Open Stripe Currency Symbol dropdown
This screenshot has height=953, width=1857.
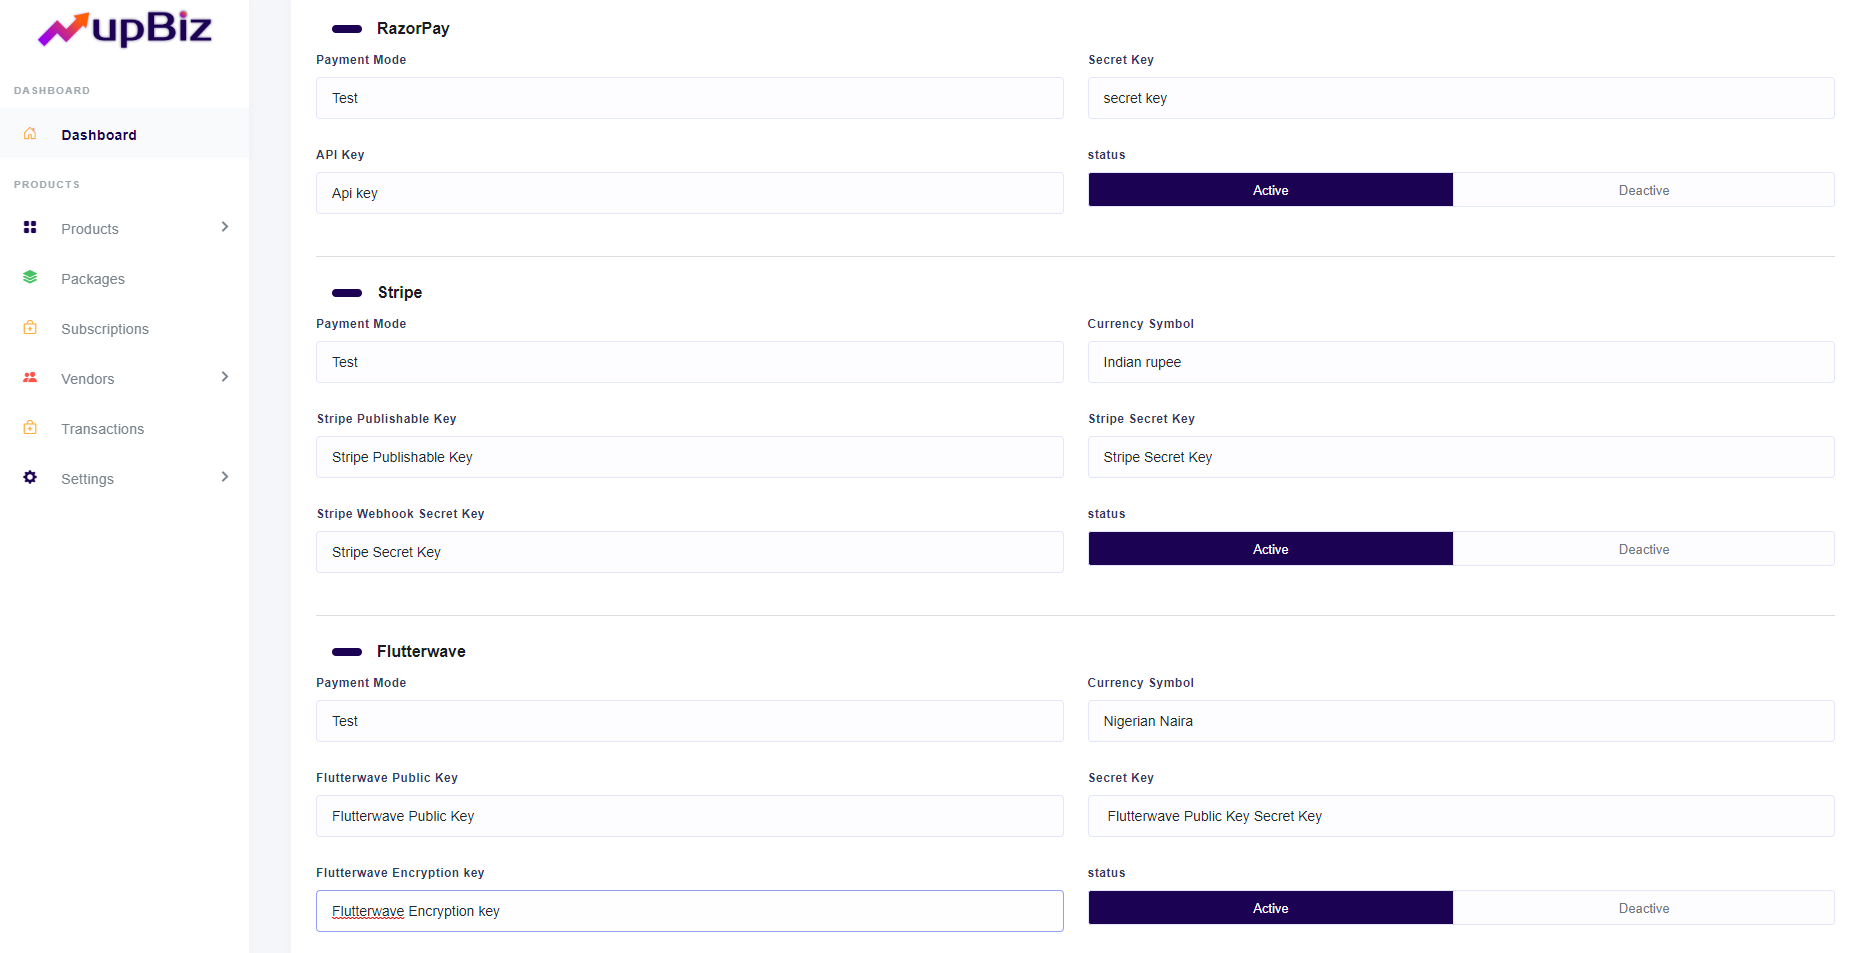1460,362
